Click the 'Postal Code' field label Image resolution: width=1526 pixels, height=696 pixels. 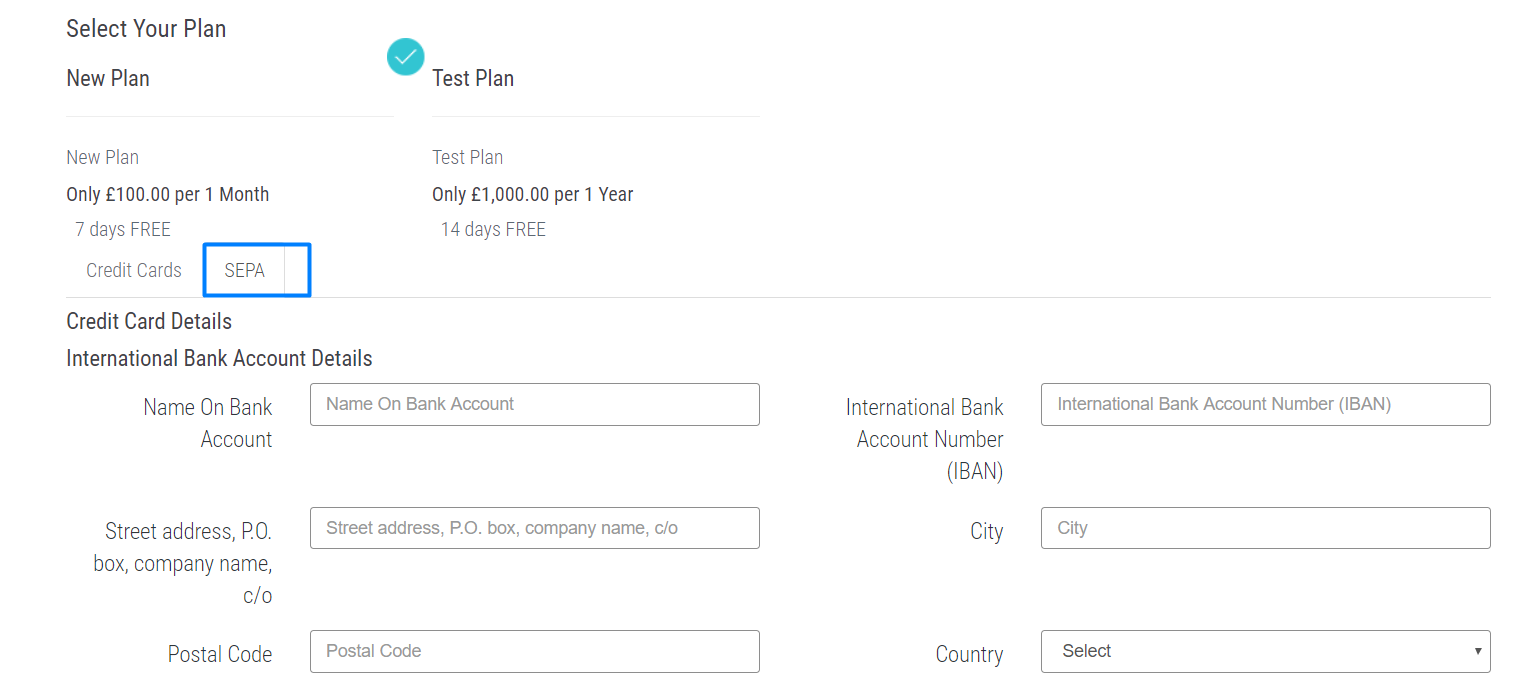tap(220, 654)
